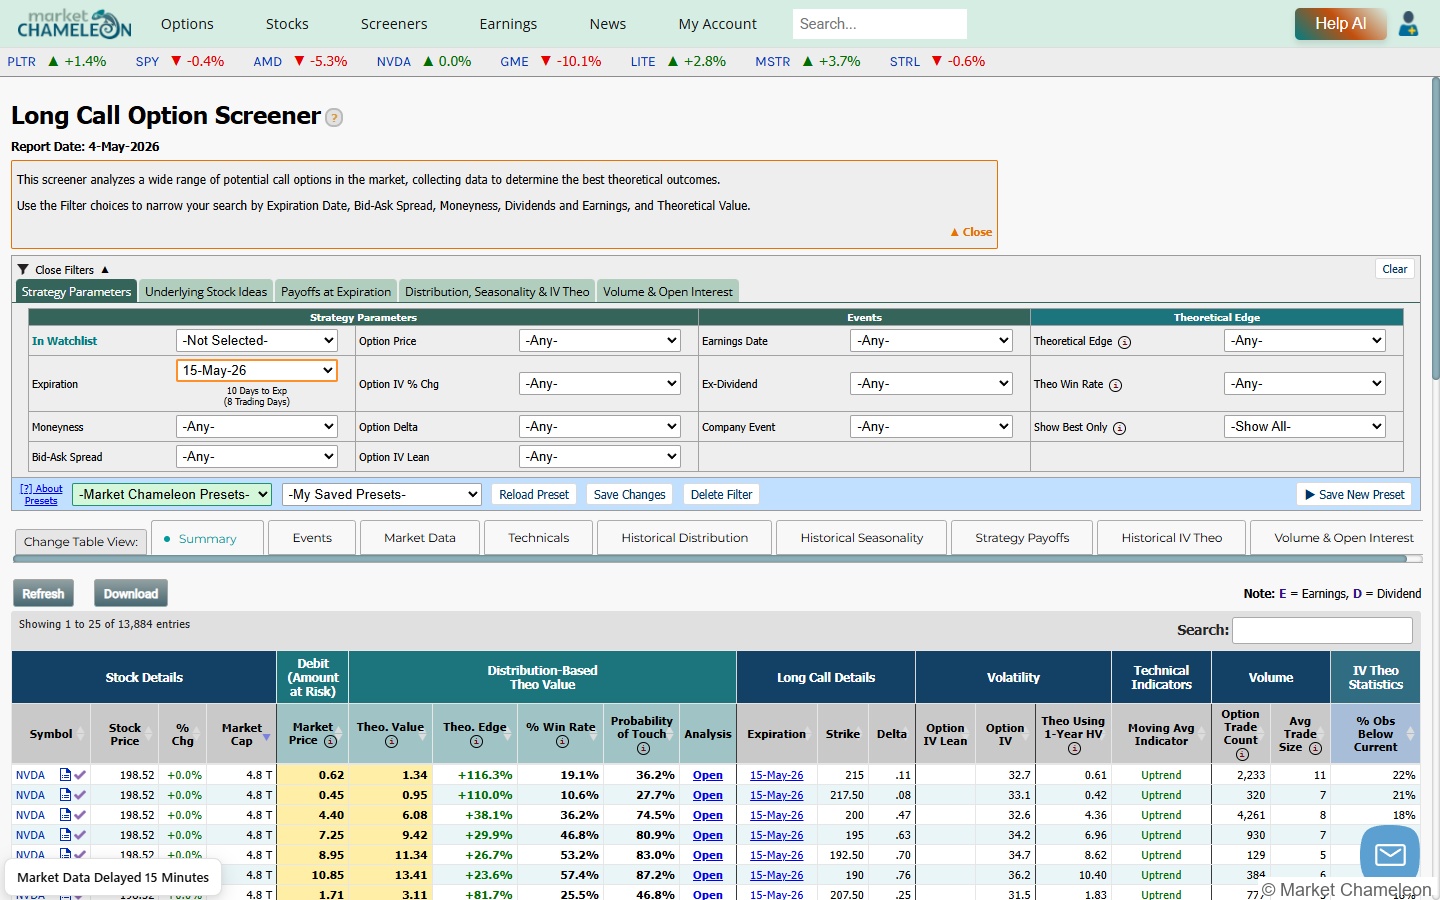Open the user account profile icon
Image resolution: width=1440 pixels, height=900 pixels.
[1408, 23]
